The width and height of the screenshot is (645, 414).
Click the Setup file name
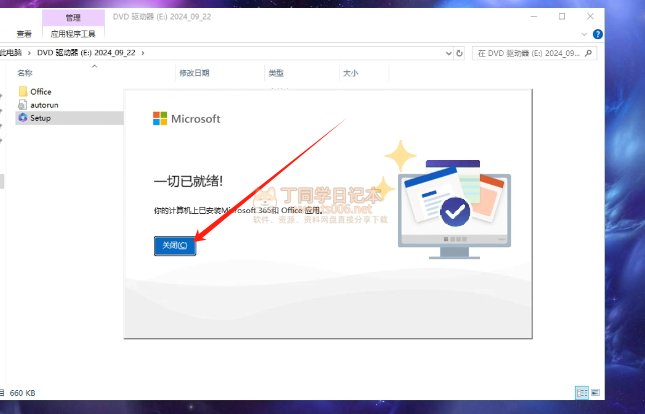(x=40, y=118)
